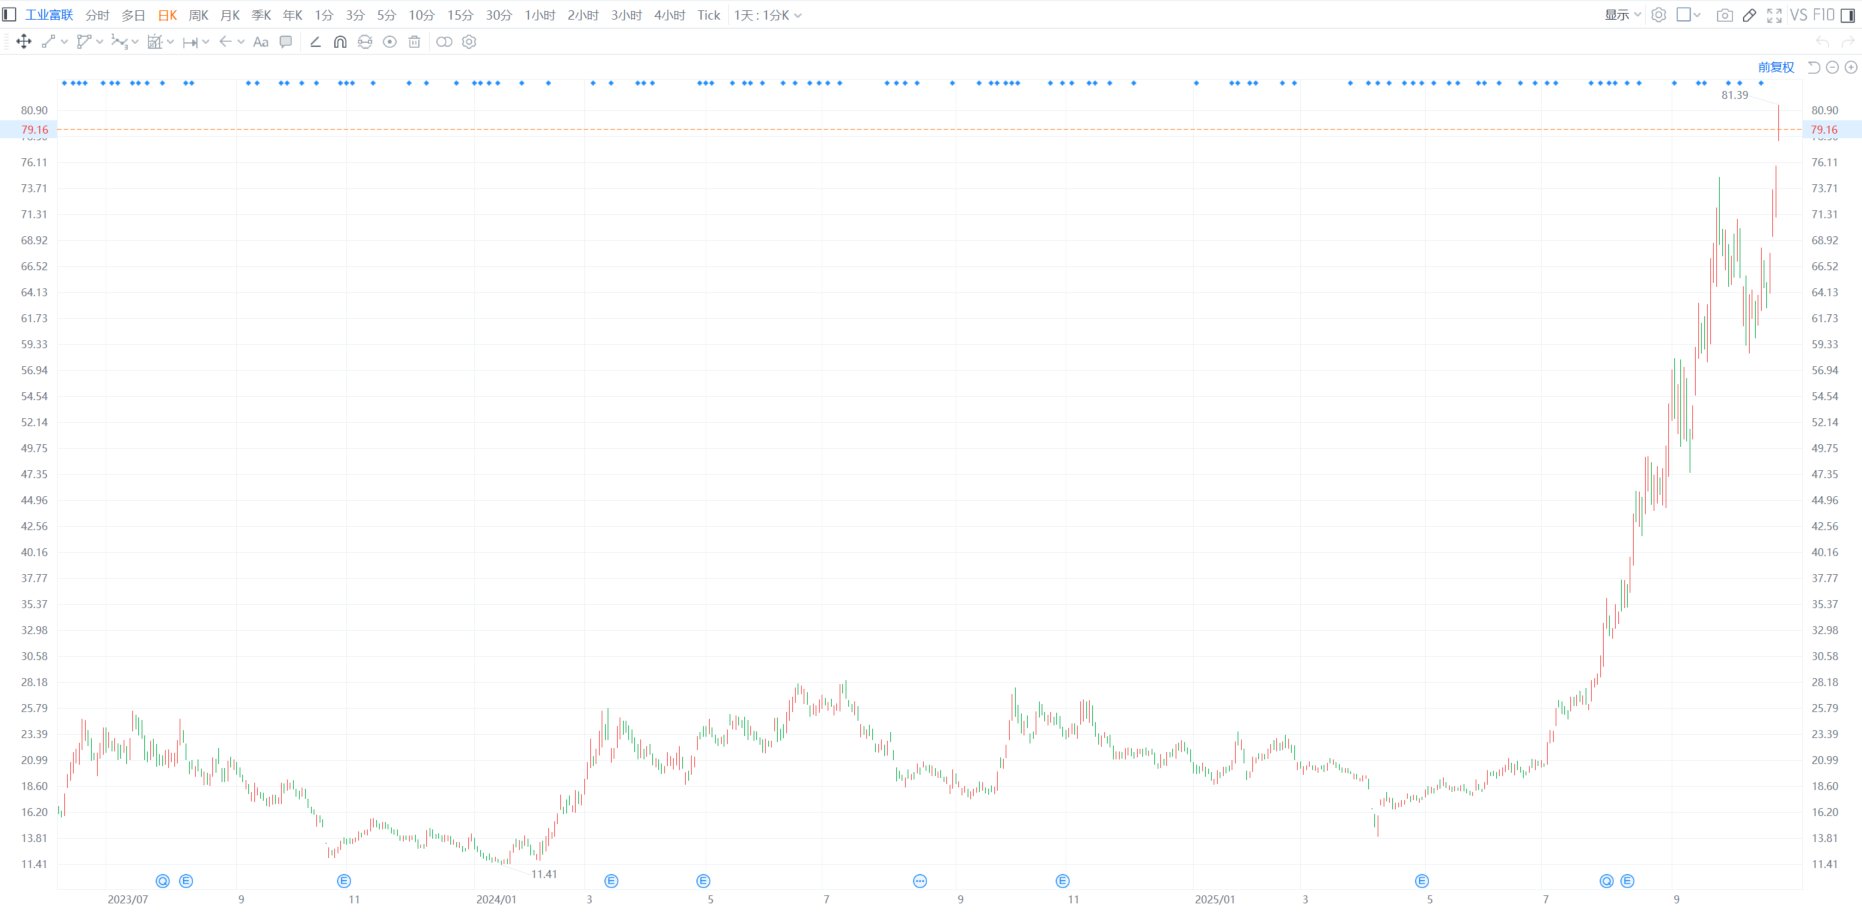Screen dimensions: 1862x915
Task: Delete drawings with the trash icon
Action: click(414, 42)
